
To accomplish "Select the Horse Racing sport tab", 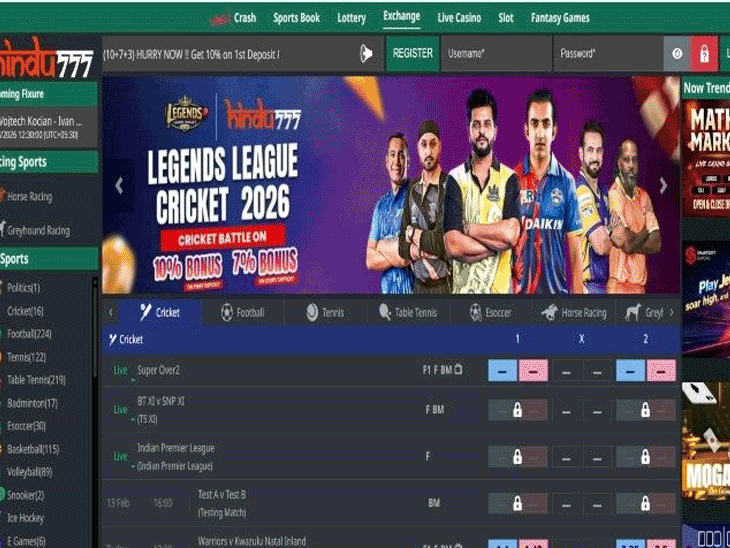I will coord(574,312).
